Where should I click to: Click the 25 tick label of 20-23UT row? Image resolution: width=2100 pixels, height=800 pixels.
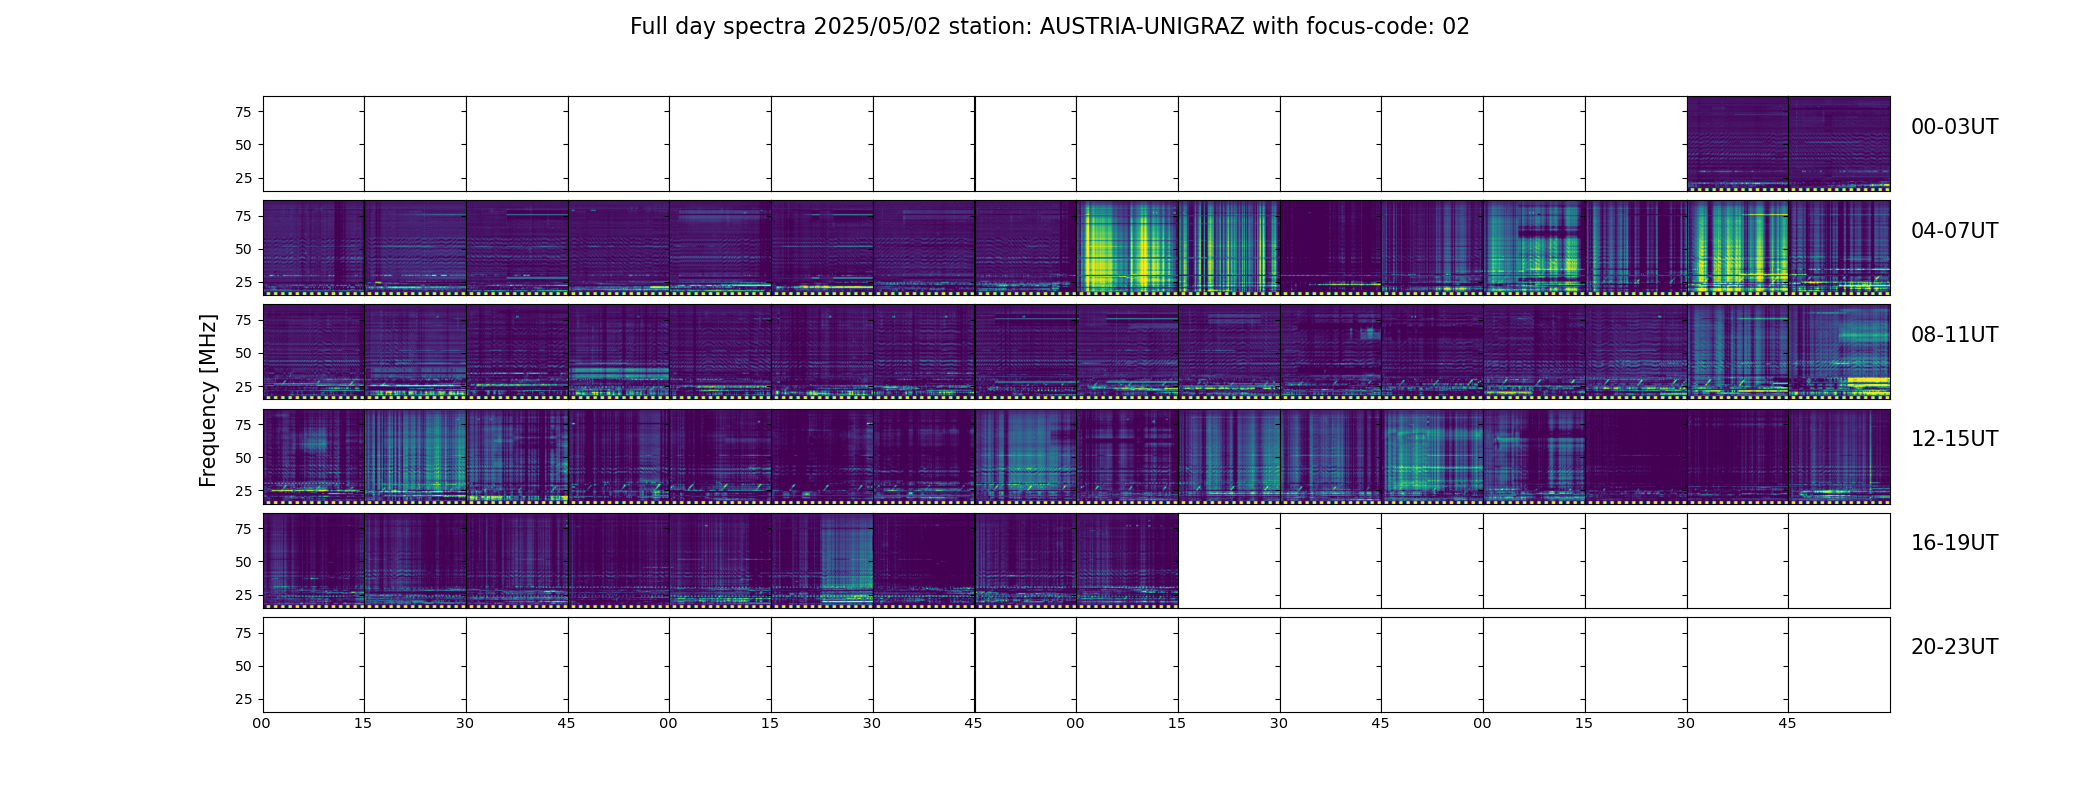click(x=243, y=698)
